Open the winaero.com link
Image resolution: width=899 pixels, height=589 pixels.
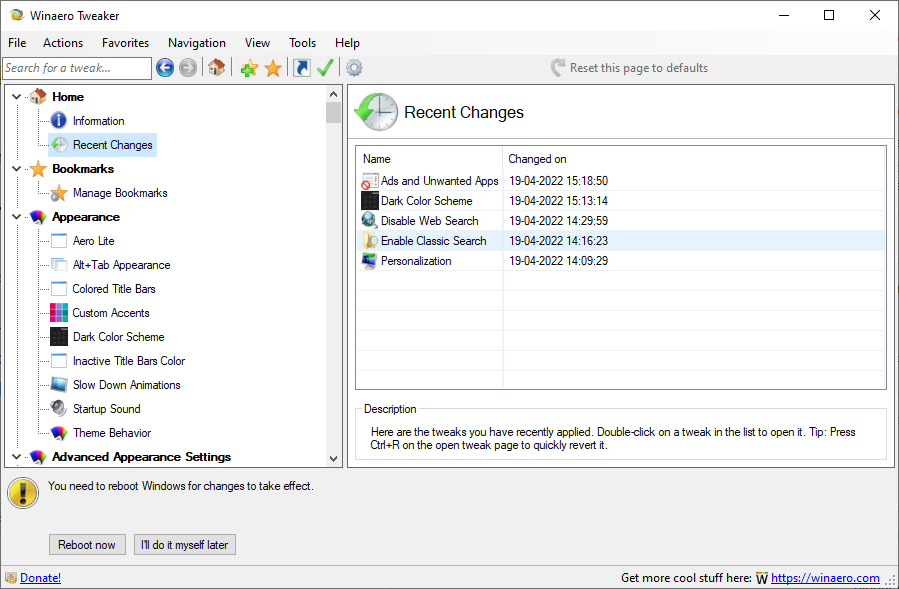click(825, 578)
